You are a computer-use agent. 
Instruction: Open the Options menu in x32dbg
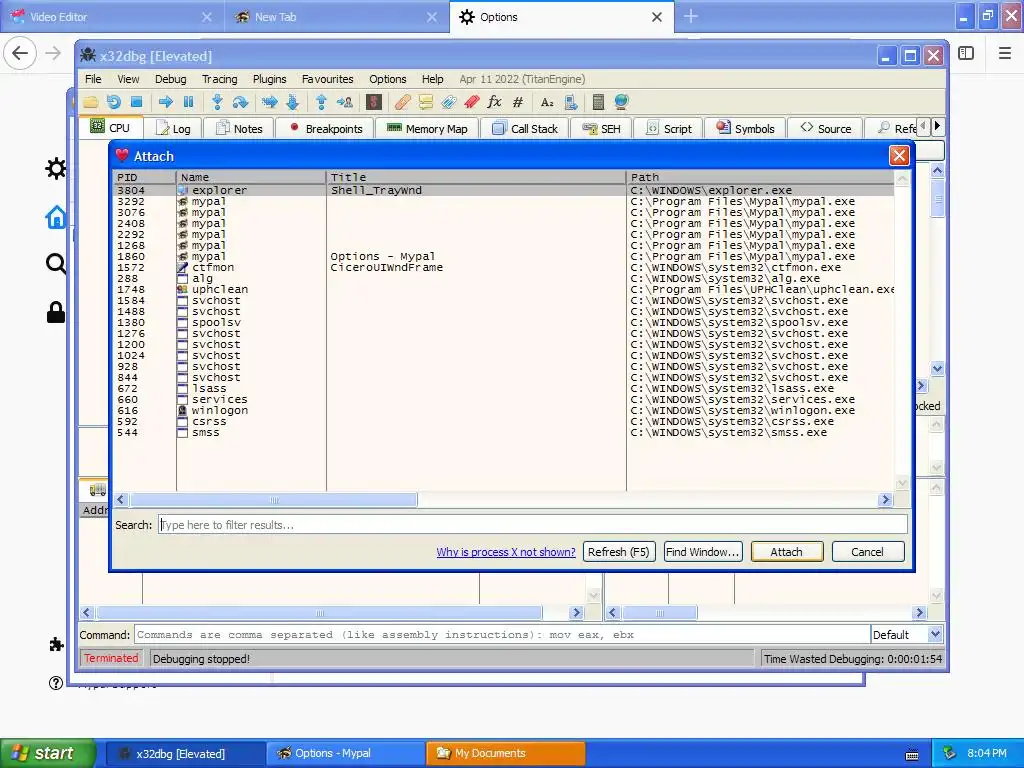click(x=387, y=79)
